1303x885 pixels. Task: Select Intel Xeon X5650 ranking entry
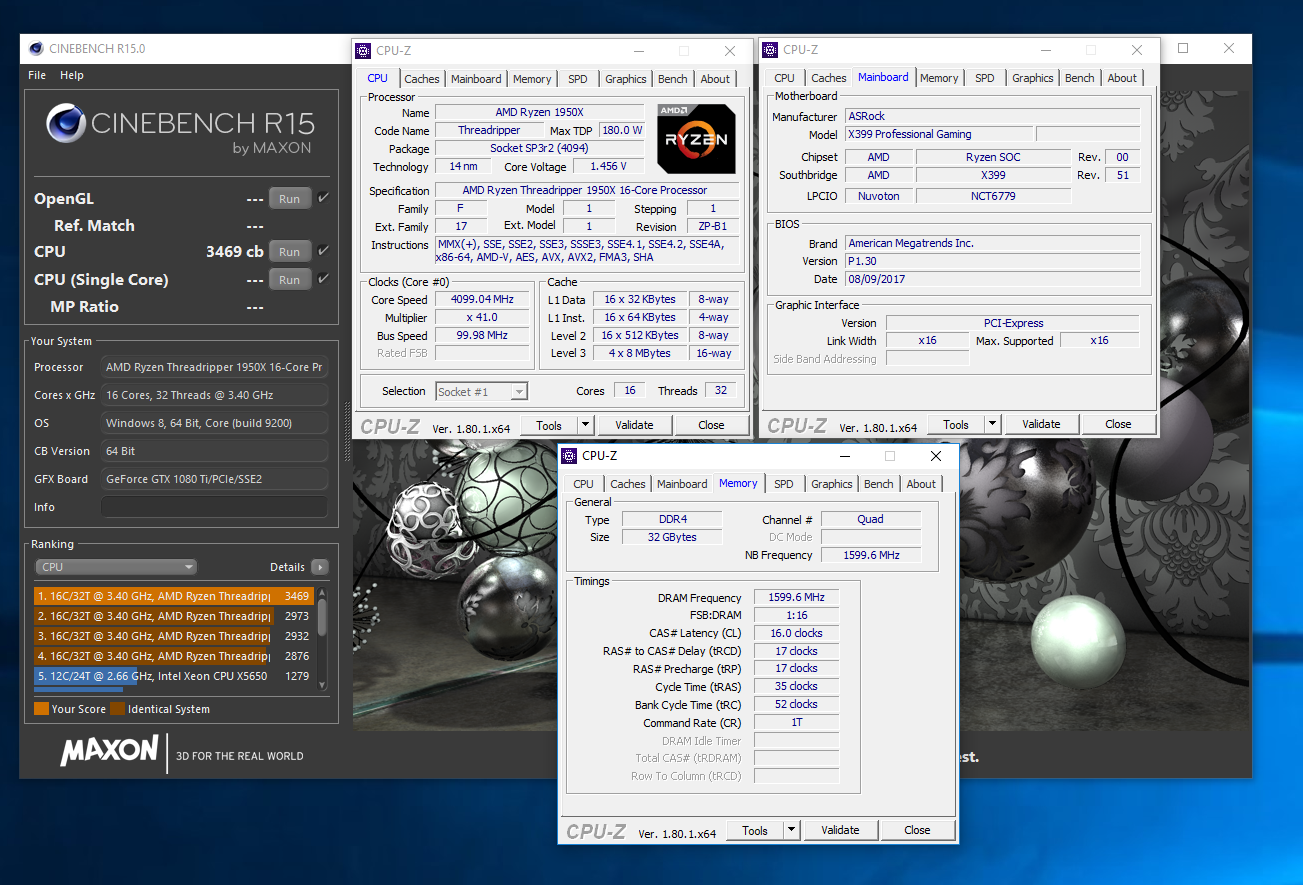click(x=174, y=676)
